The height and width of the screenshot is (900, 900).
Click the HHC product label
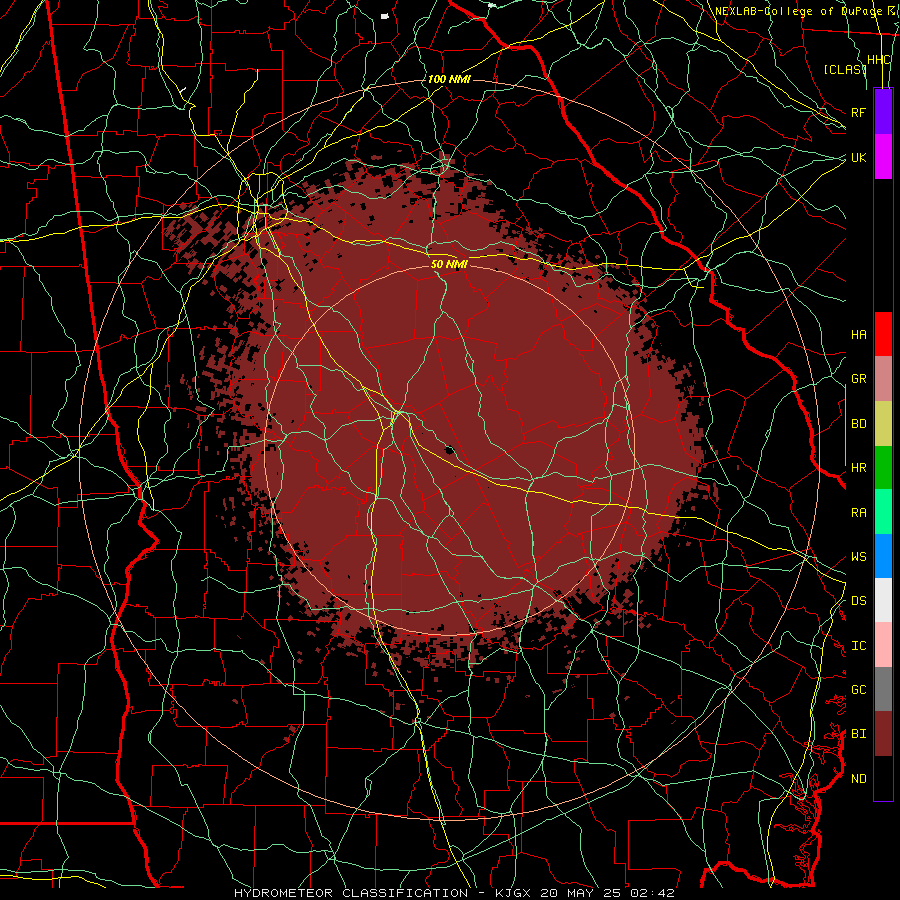(878, 60)
